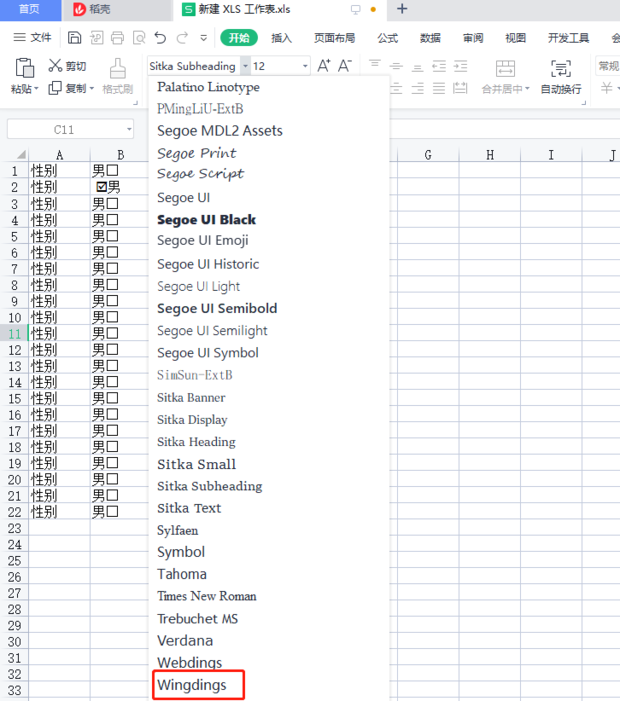
Task: Click the increase indent icon
Action: [x=460, y=67]
